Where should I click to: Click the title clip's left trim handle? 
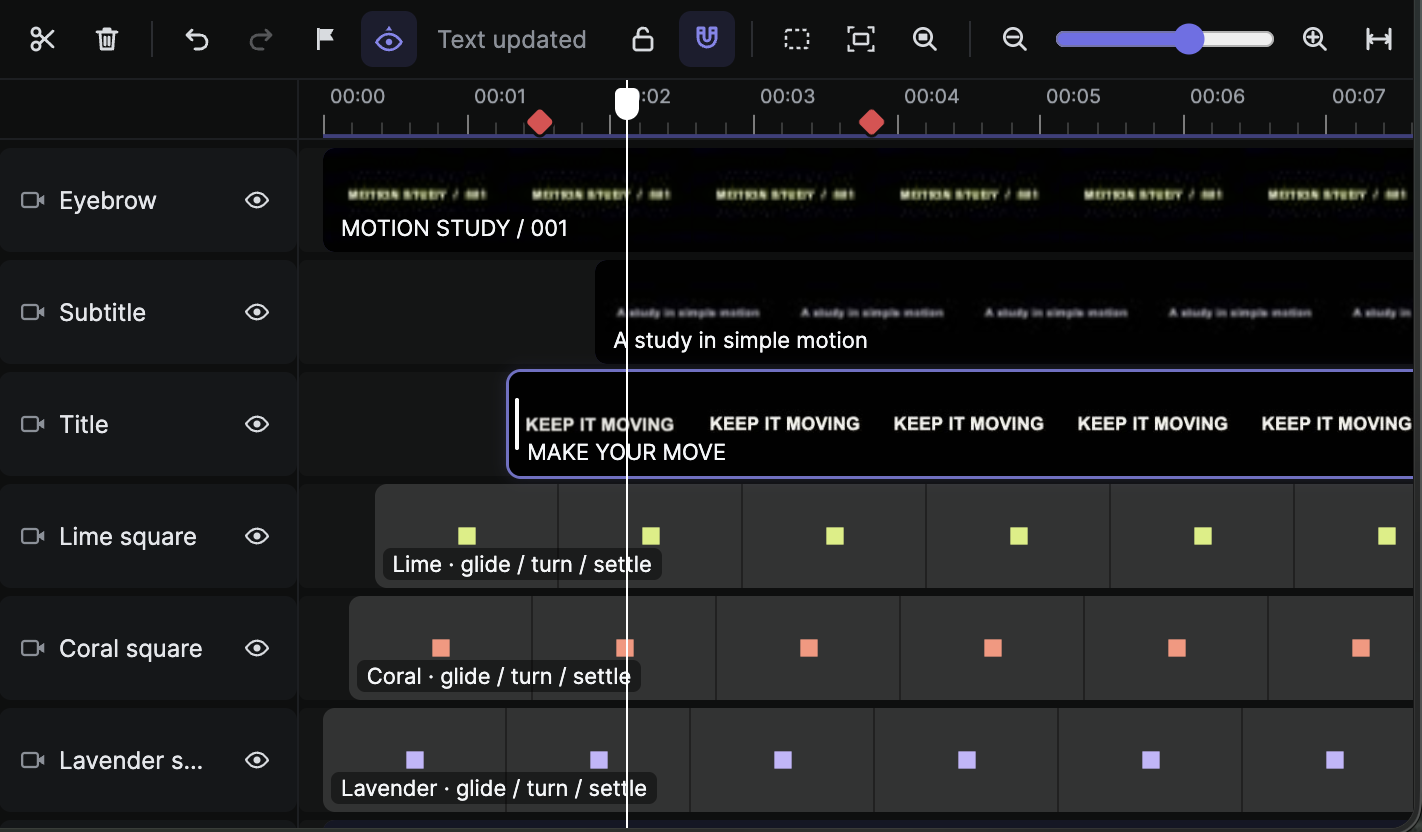517,424
